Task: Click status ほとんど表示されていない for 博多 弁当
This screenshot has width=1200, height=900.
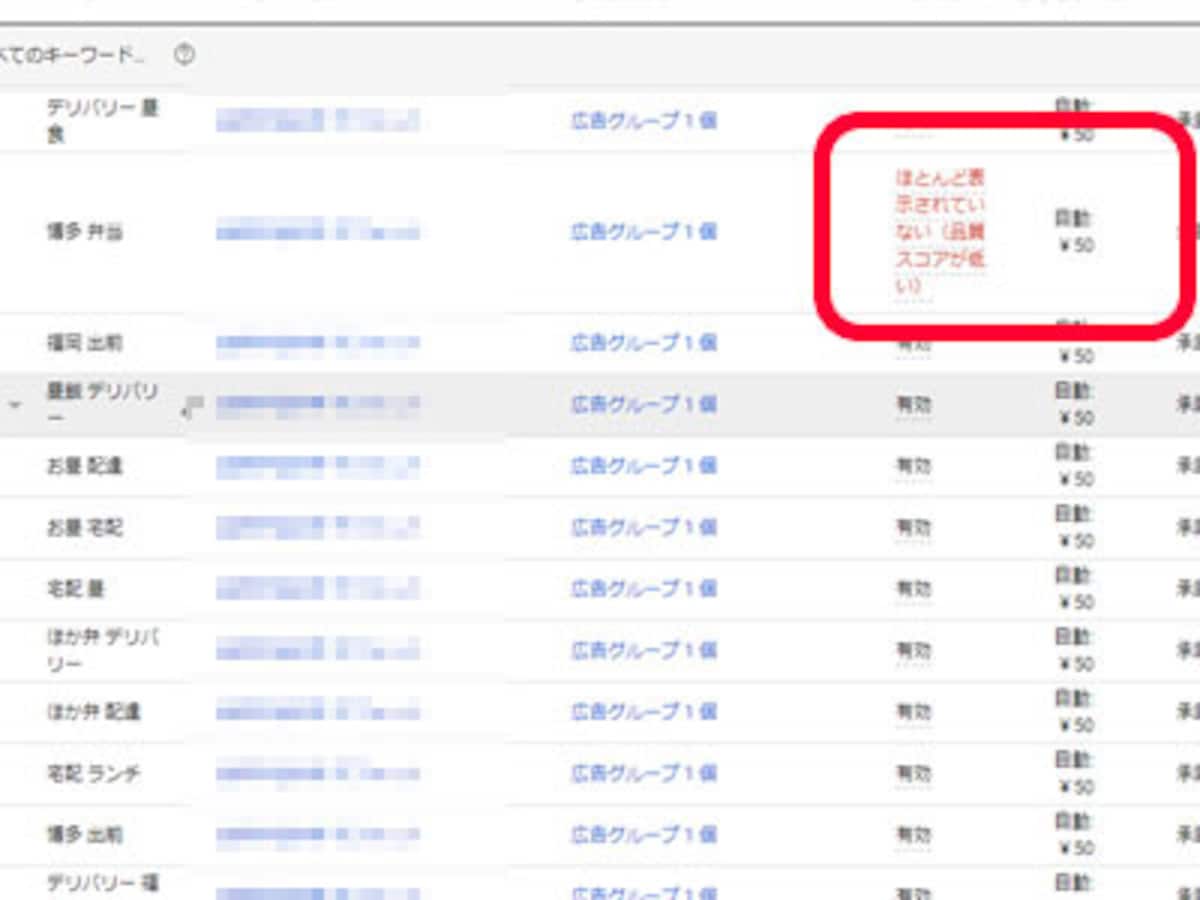Action: [940, 232]
